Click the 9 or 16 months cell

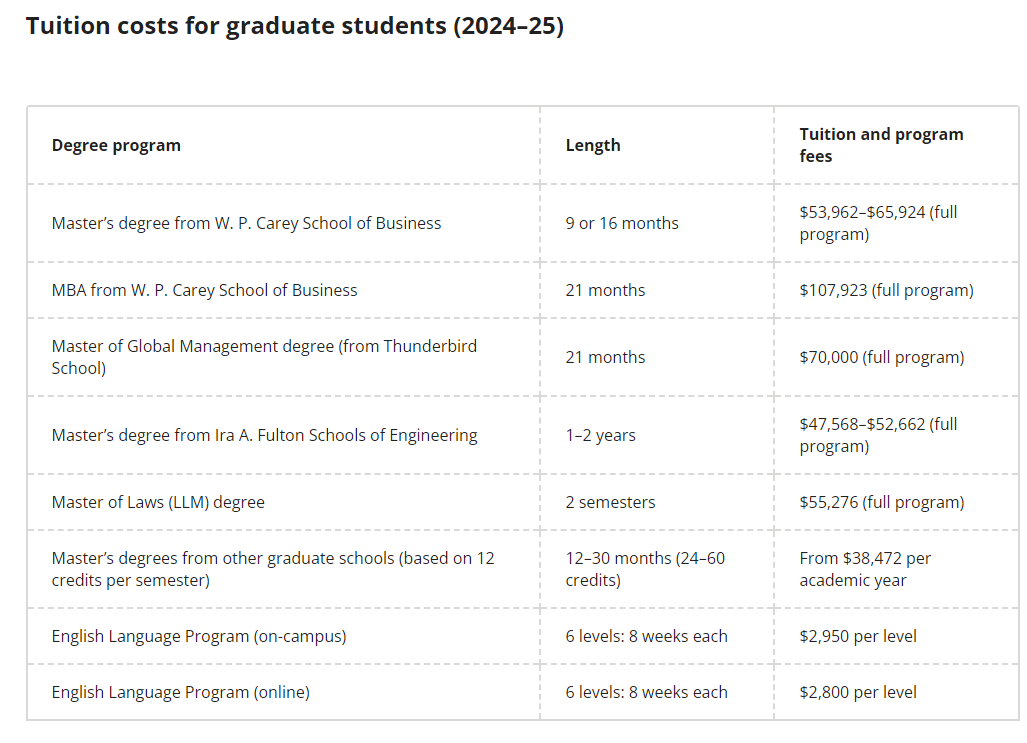[622, 223]
